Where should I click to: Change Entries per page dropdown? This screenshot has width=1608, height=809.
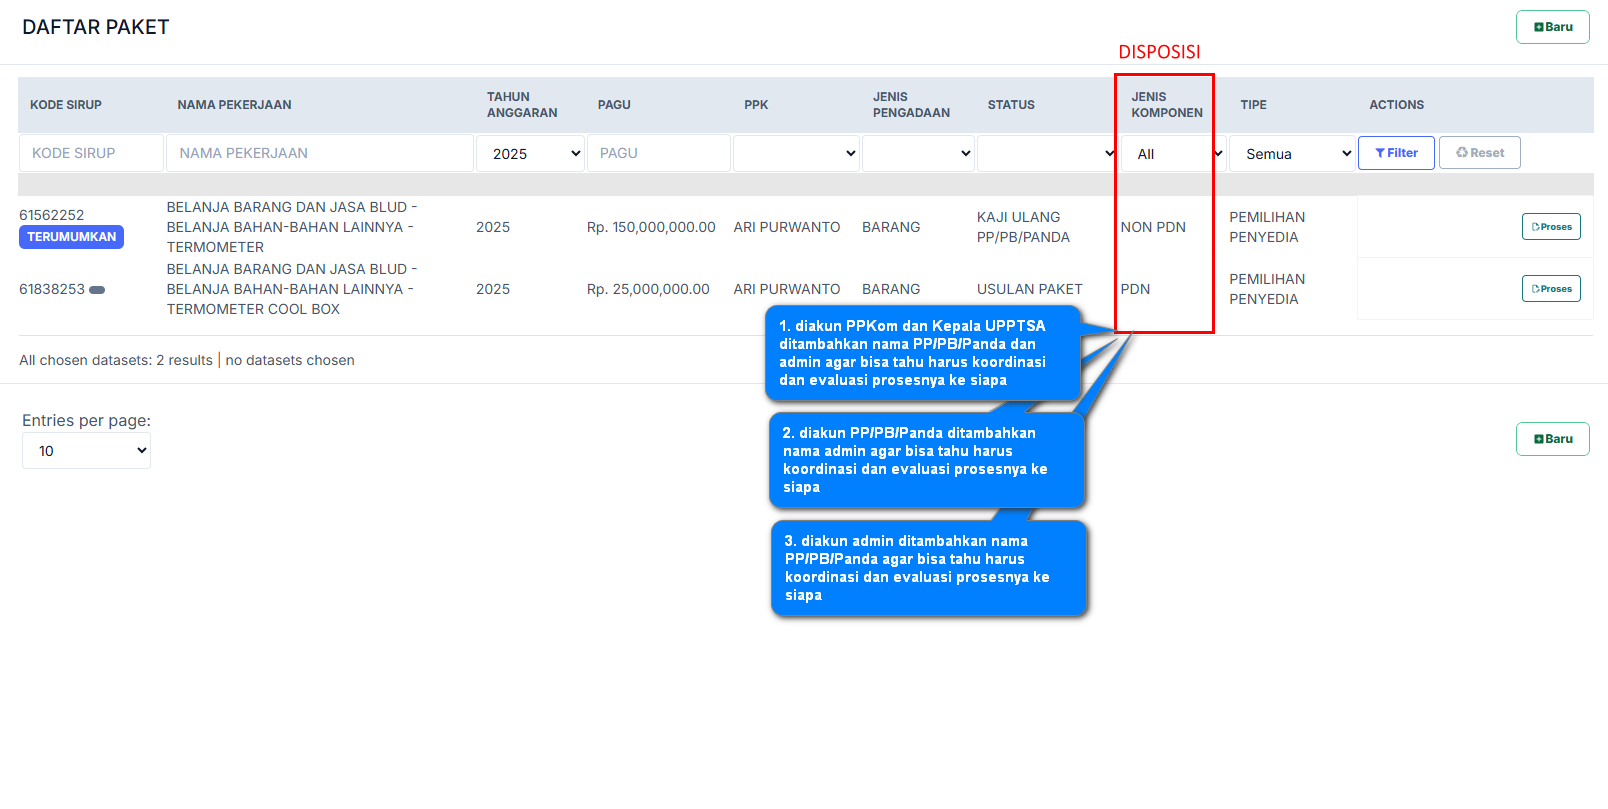[x=86, y=451]
